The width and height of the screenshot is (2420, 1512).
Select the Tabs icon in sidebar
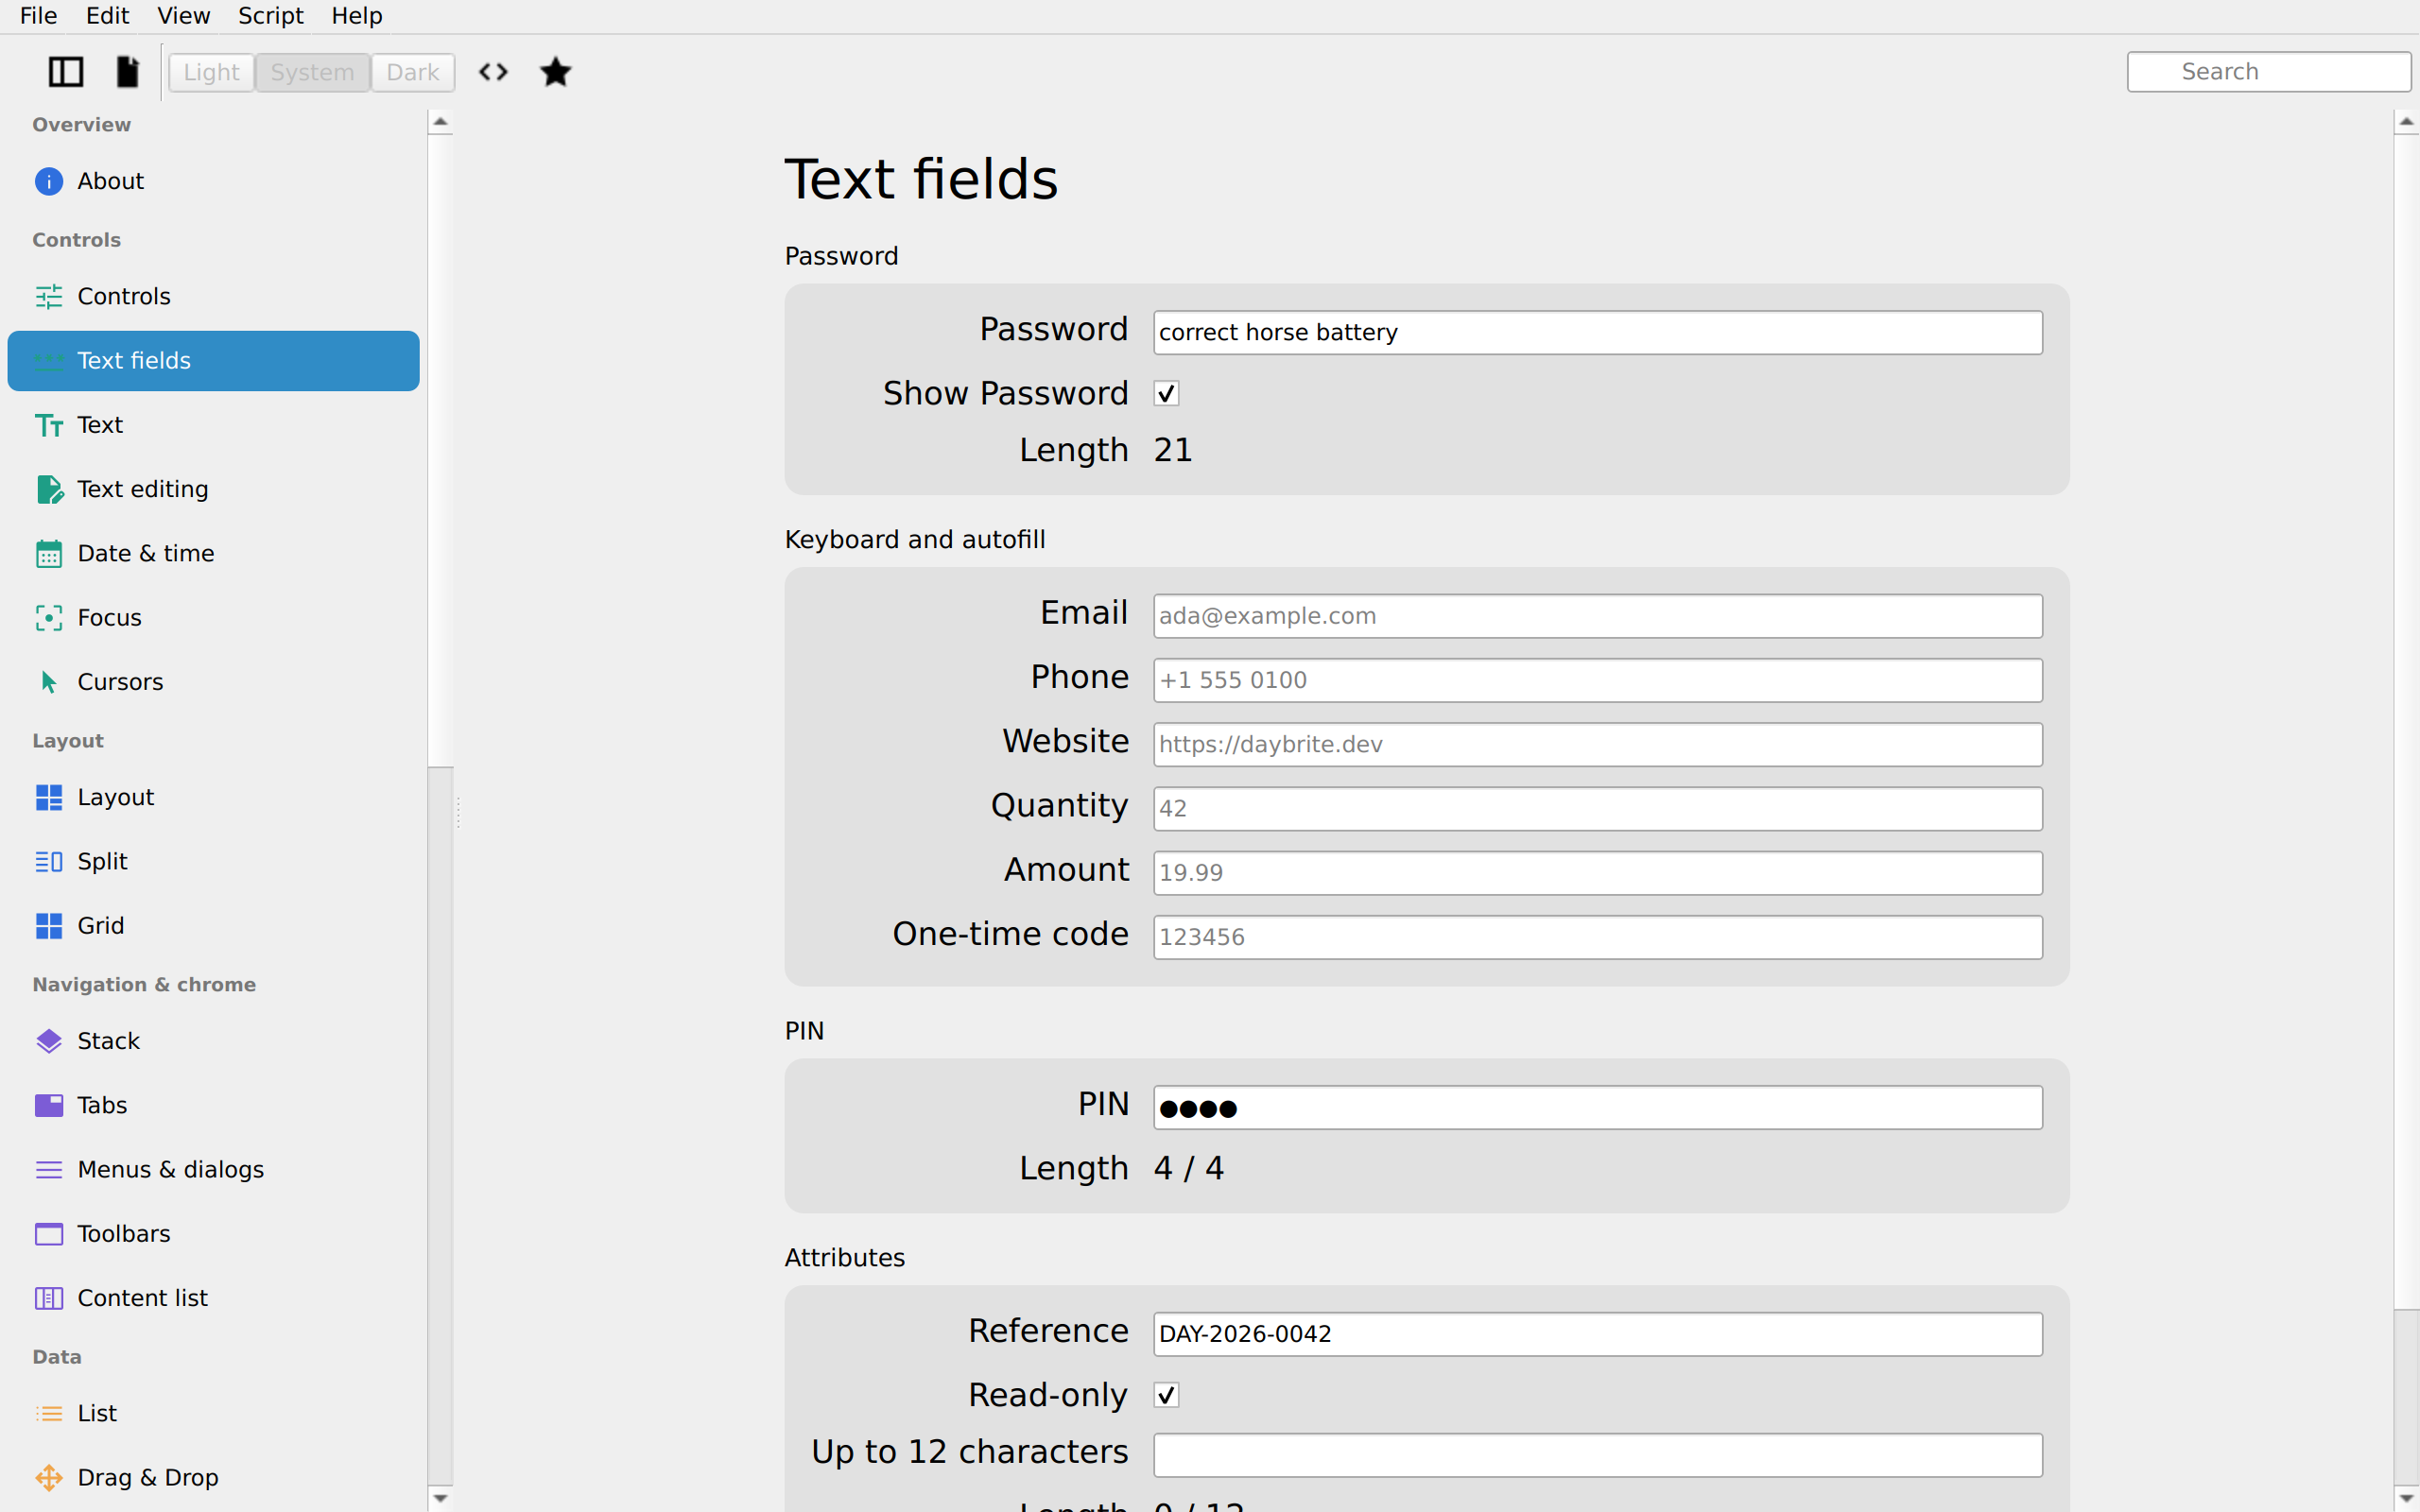coord(49,1105)
